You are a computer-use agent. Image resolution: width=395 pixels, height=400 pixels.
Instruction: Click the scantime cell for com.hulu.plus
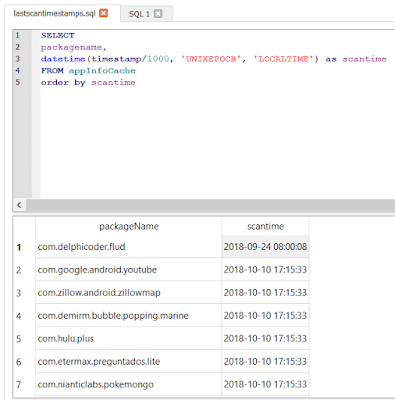tap(265, 339)
